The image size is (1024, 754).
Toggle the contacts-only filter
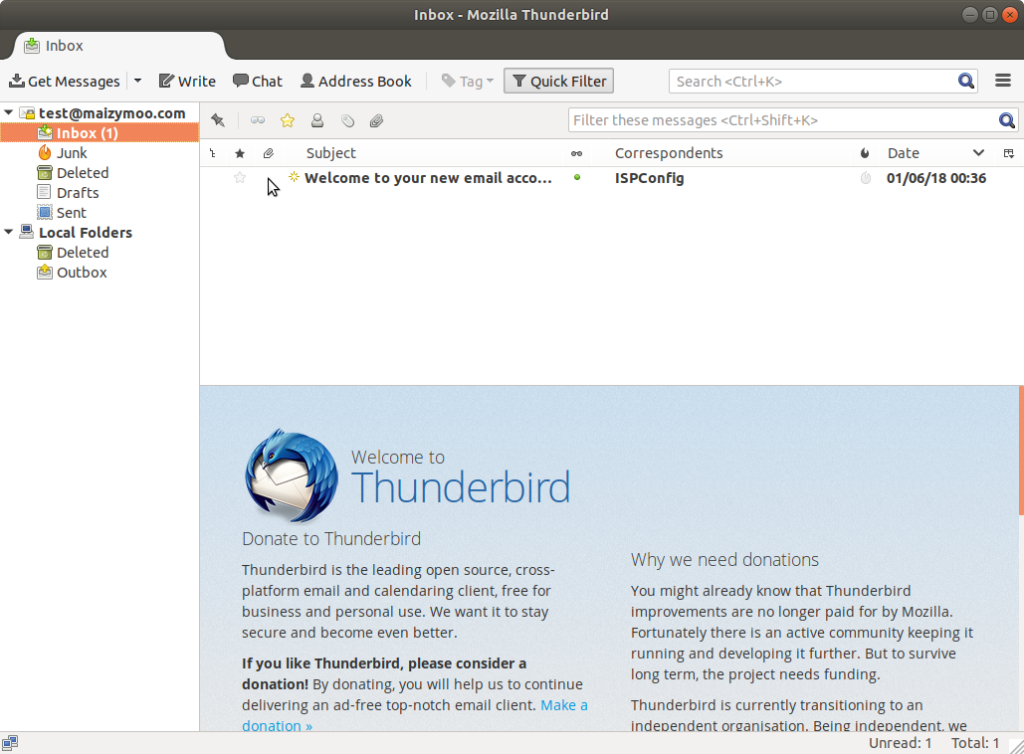pyautogui.click(x=317, y=120)
